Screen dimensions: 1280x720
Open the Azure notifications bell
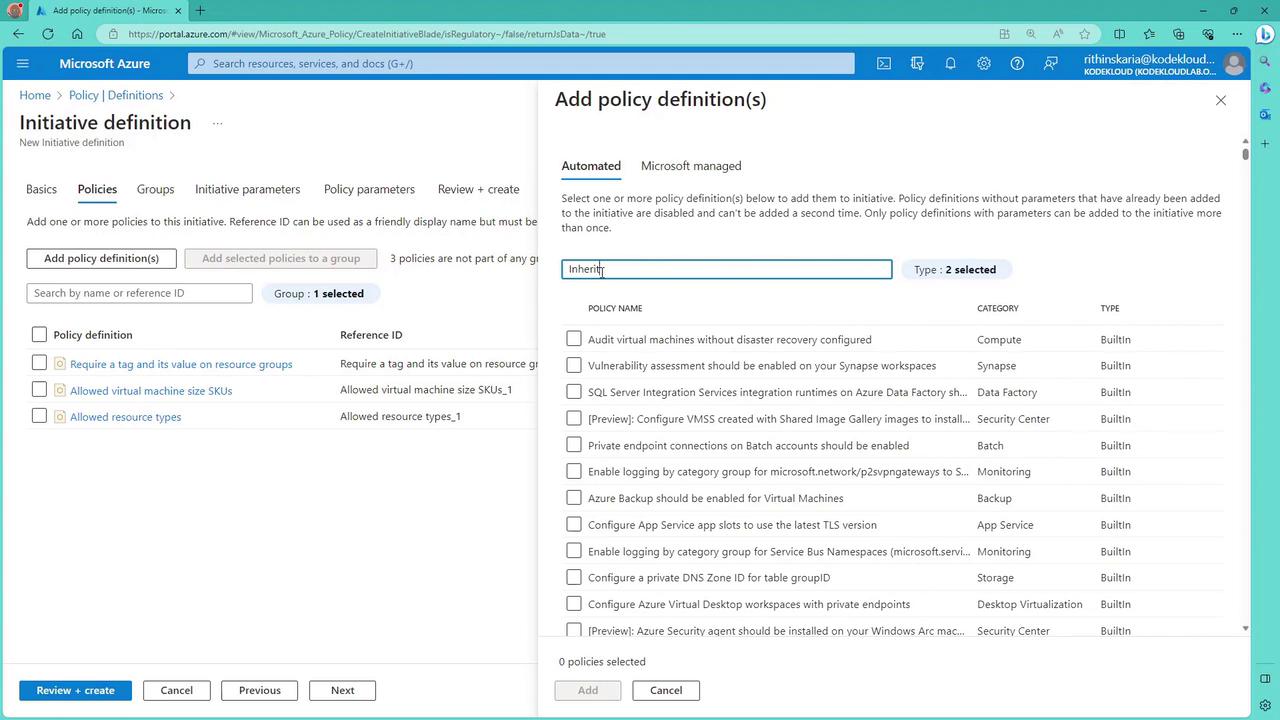[x=950, y=63]
